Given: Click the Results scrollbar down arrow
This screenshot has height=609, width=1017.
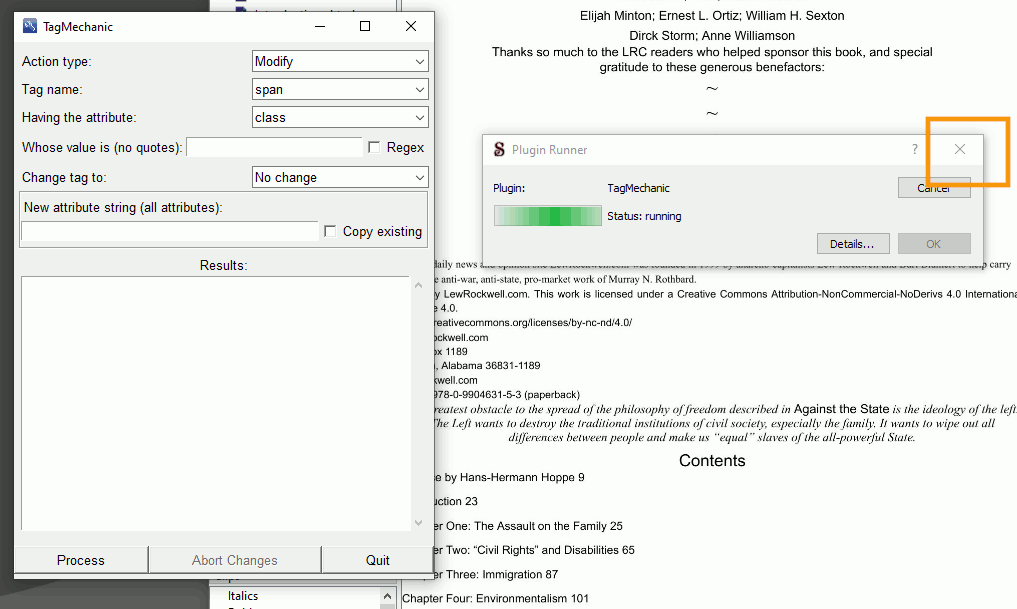Looking at the screenshot, I should (x=418, y=523).
